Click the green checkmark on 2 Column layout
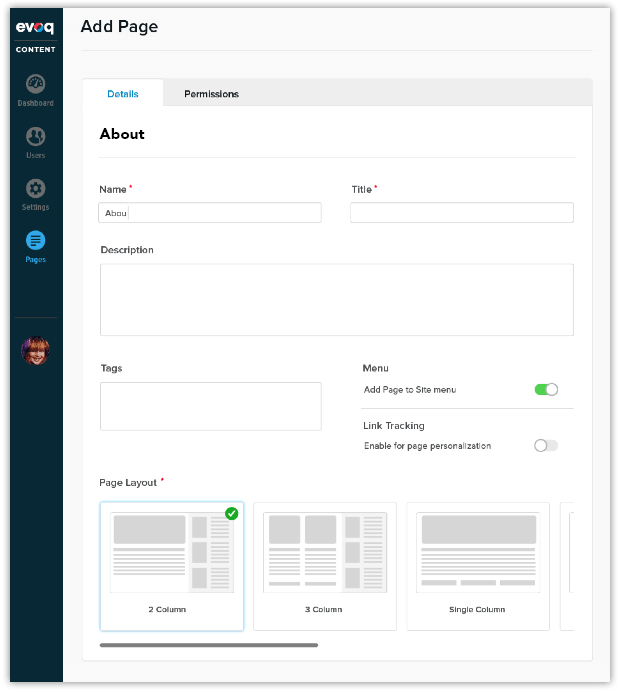The height and width of the screenshot is (692, 620). tap(232, 513)
